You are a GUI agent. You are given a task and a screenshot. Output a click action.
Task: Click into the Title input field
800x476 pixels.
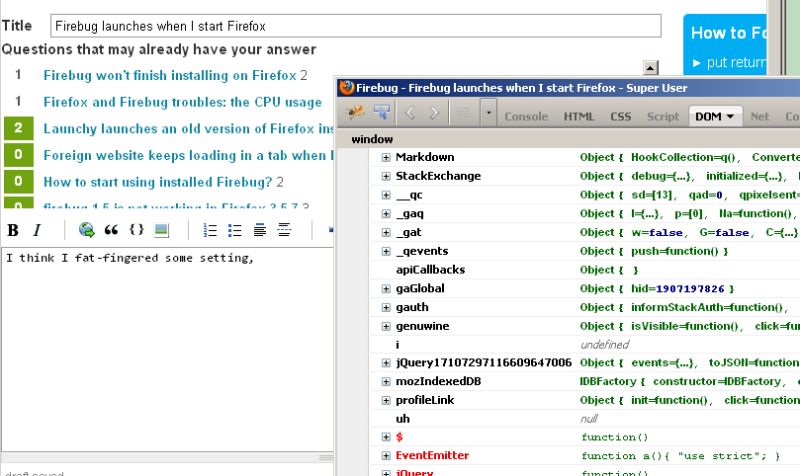click(356, 26)
